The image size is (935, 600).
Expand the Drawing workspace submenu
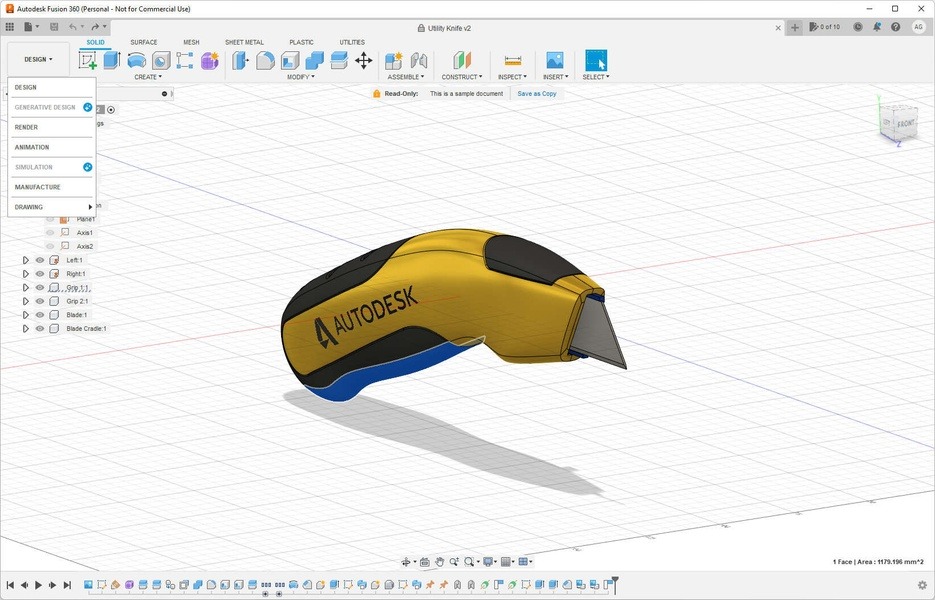(52, 206)
